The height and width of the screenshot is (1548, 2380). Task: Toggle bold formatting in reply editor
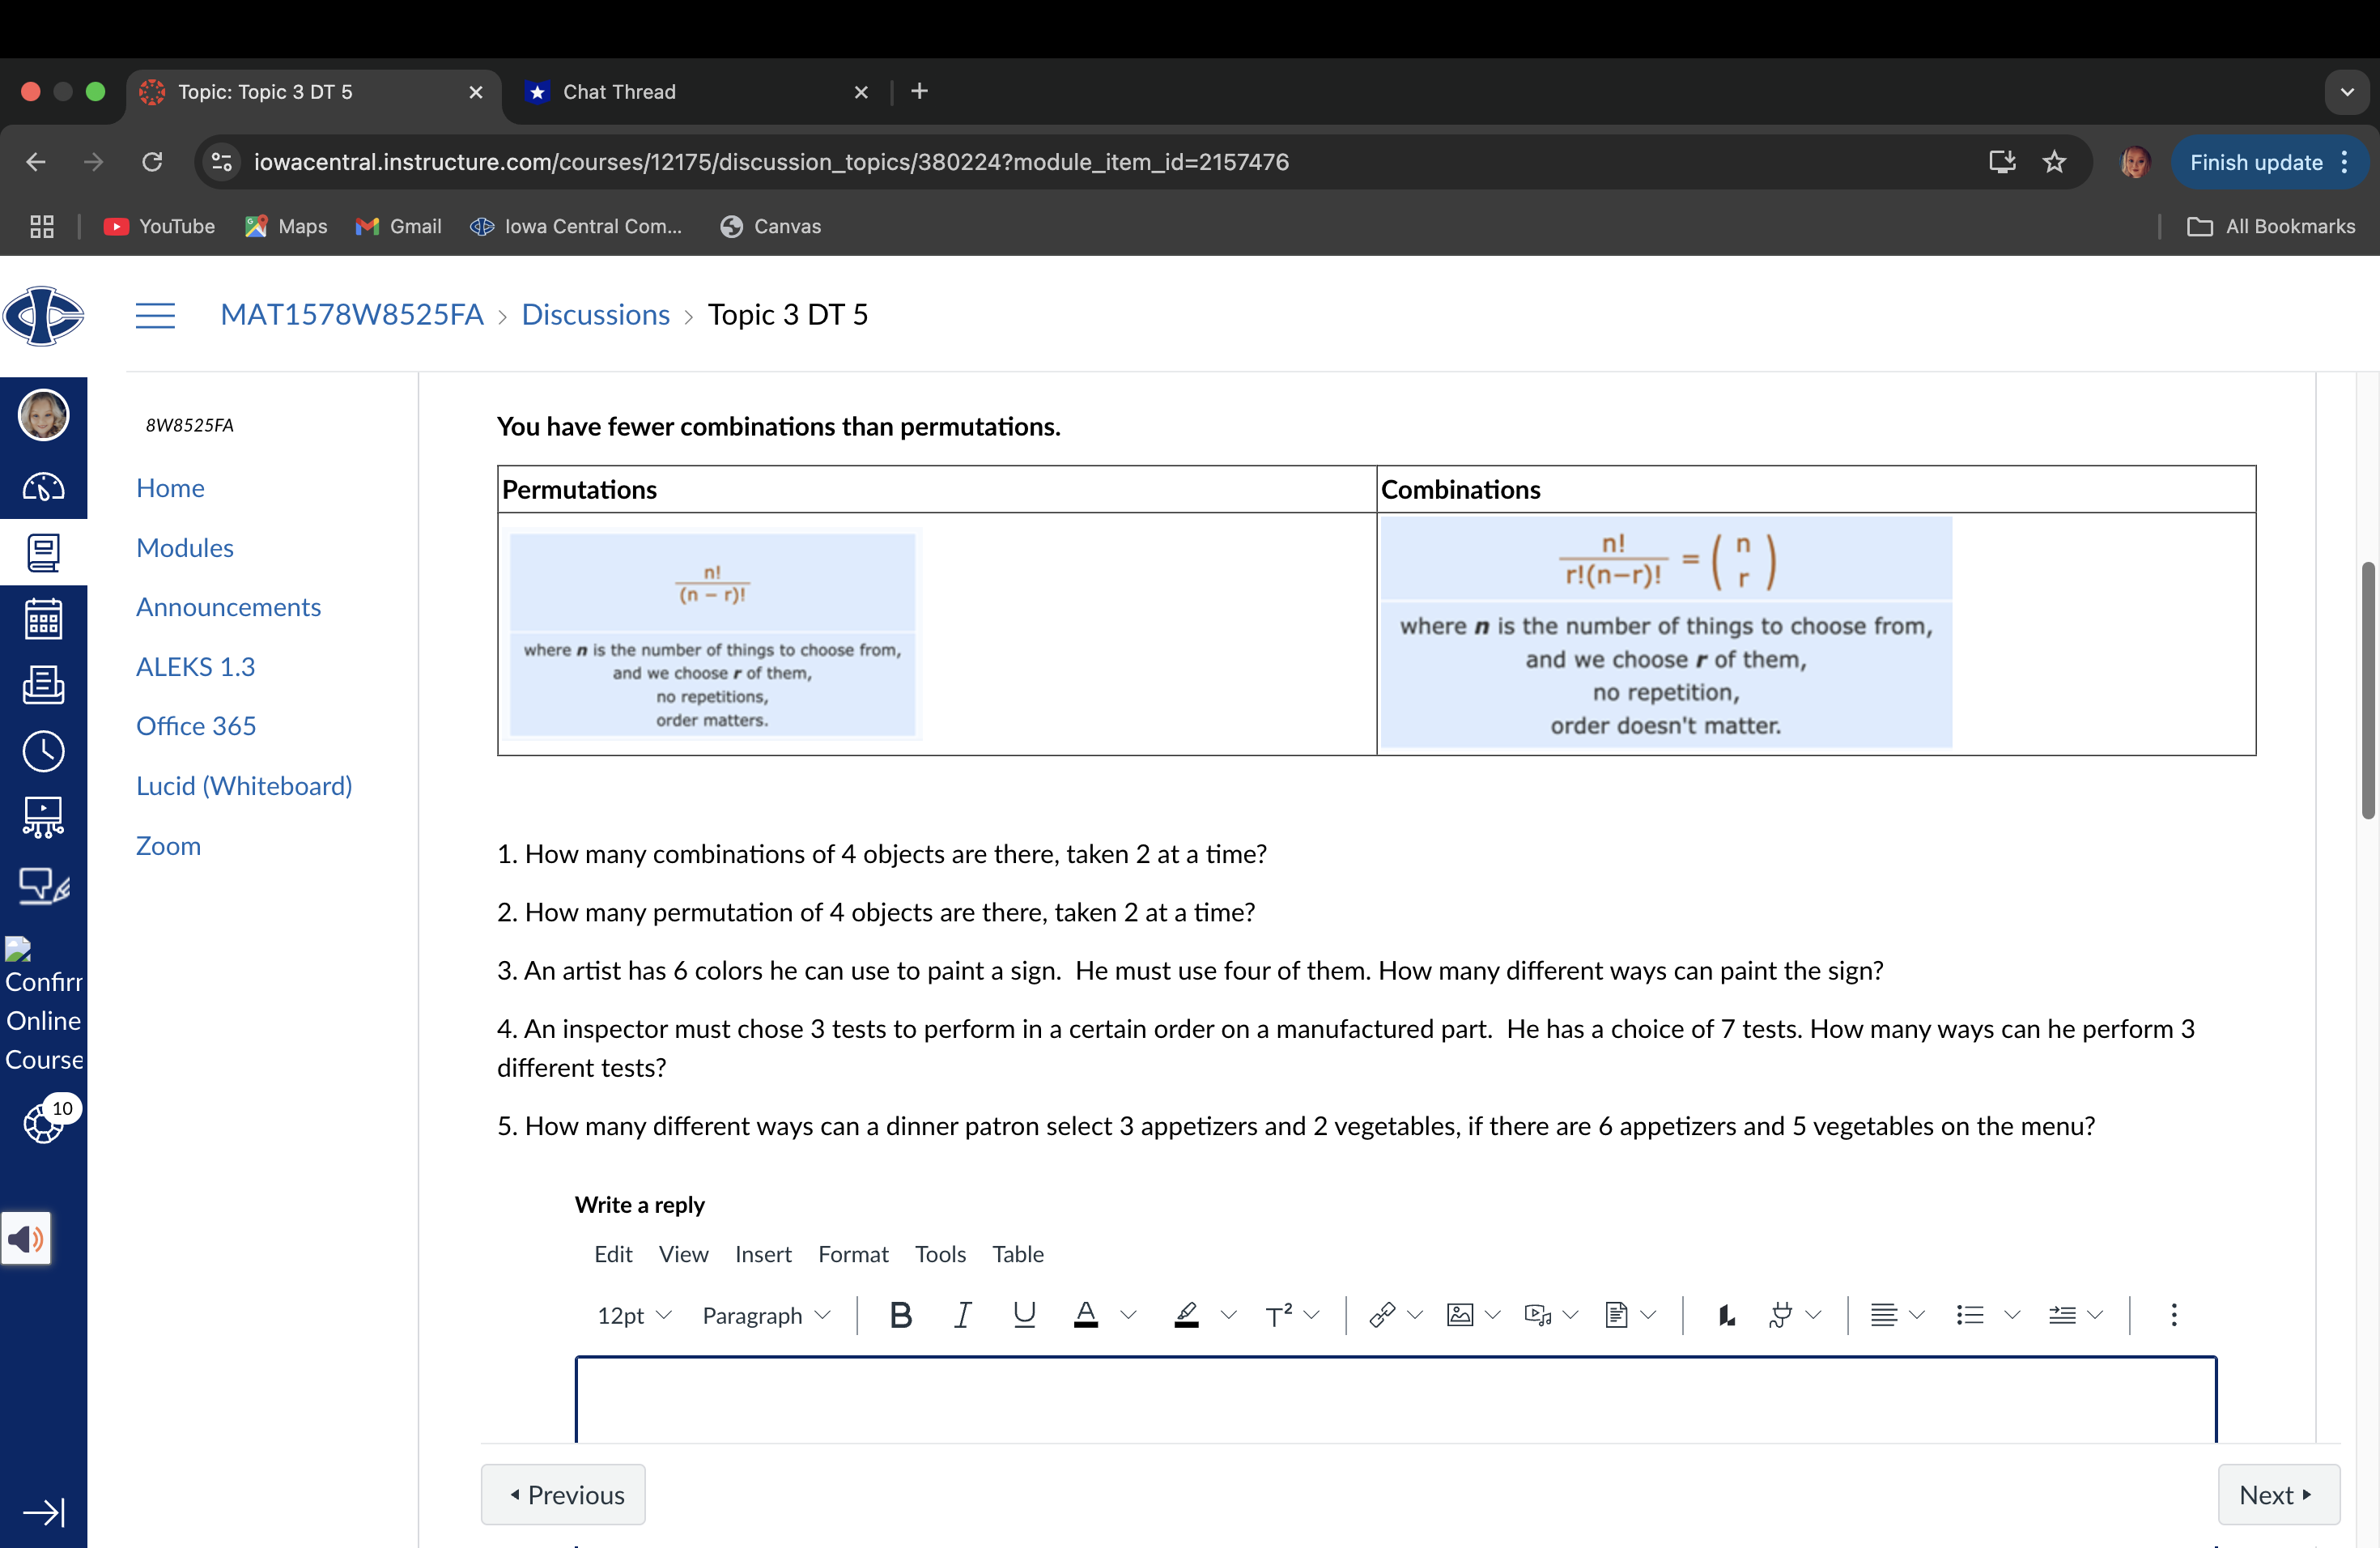pyautogui.click(x=900, y=1315)
